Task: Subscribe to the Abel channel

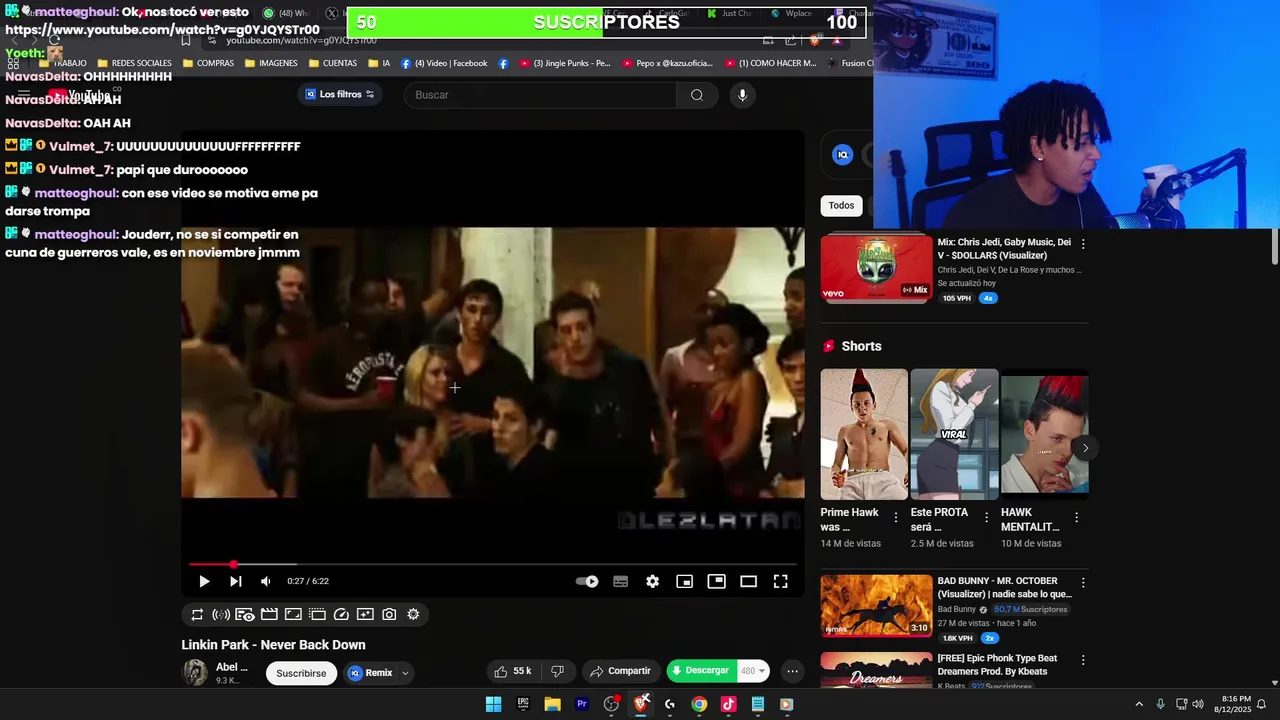Action: point(301,673)
